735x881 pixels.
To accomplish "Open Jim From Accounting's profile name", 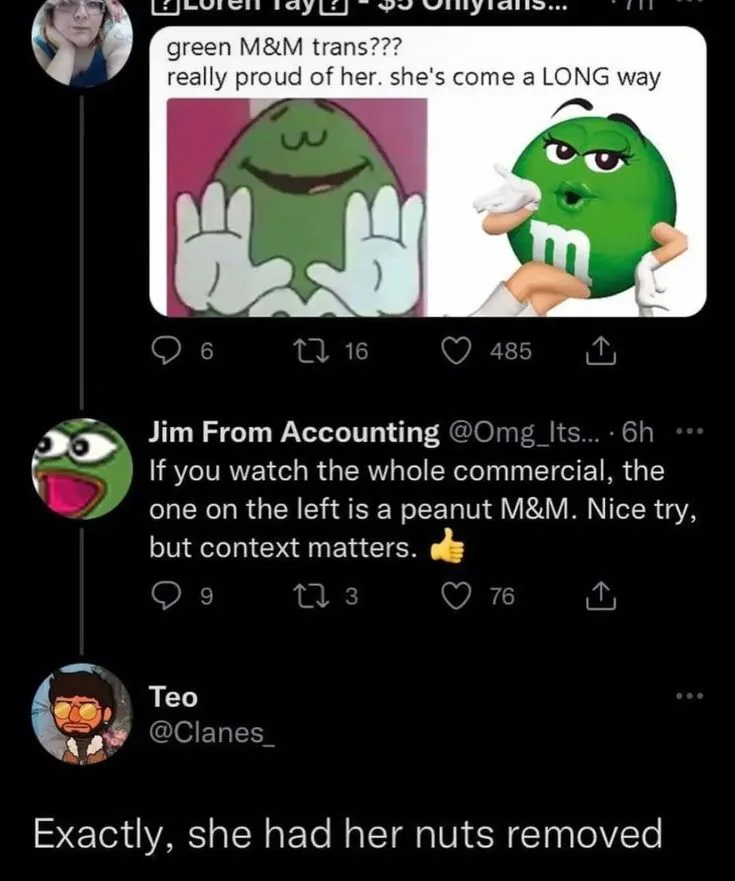I will [293, 432].
